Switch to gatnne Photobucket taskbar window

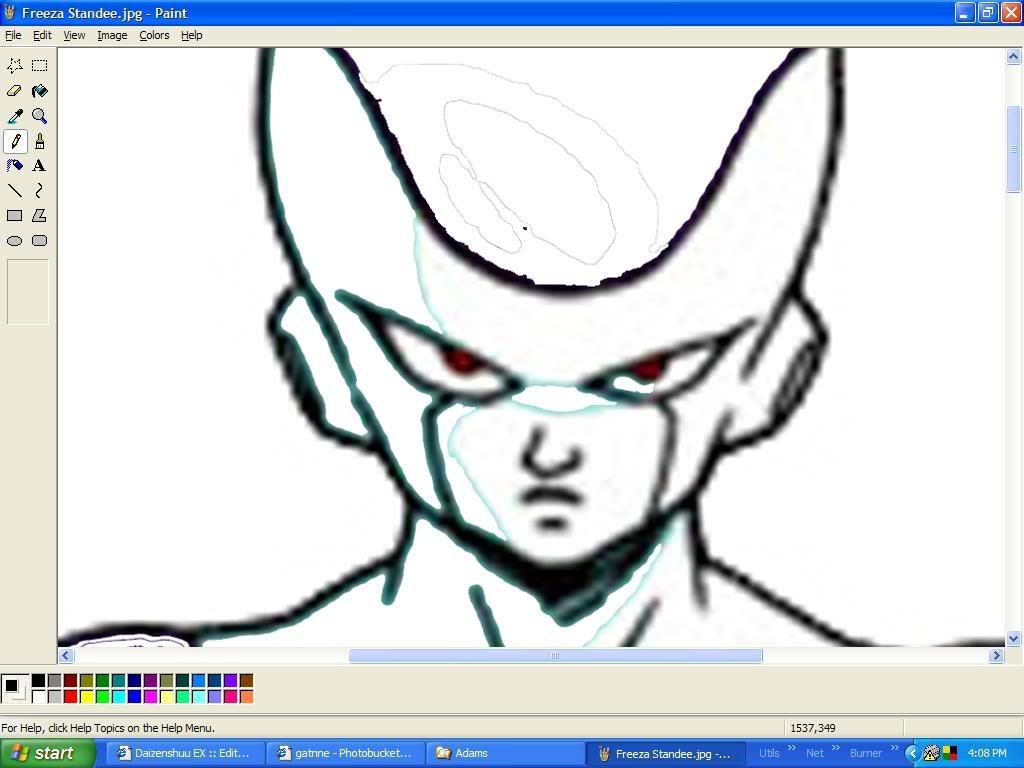point(345,754)
